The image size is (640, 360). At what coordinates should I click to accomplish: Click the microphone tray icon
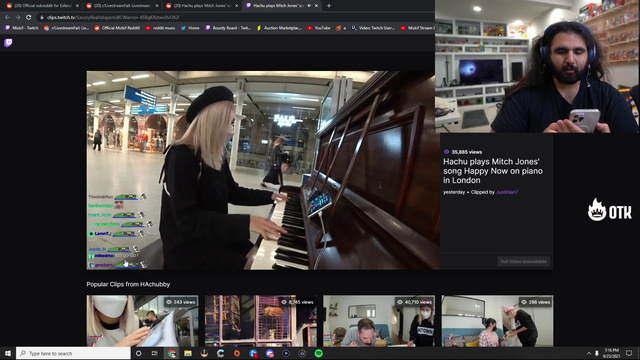597,353
